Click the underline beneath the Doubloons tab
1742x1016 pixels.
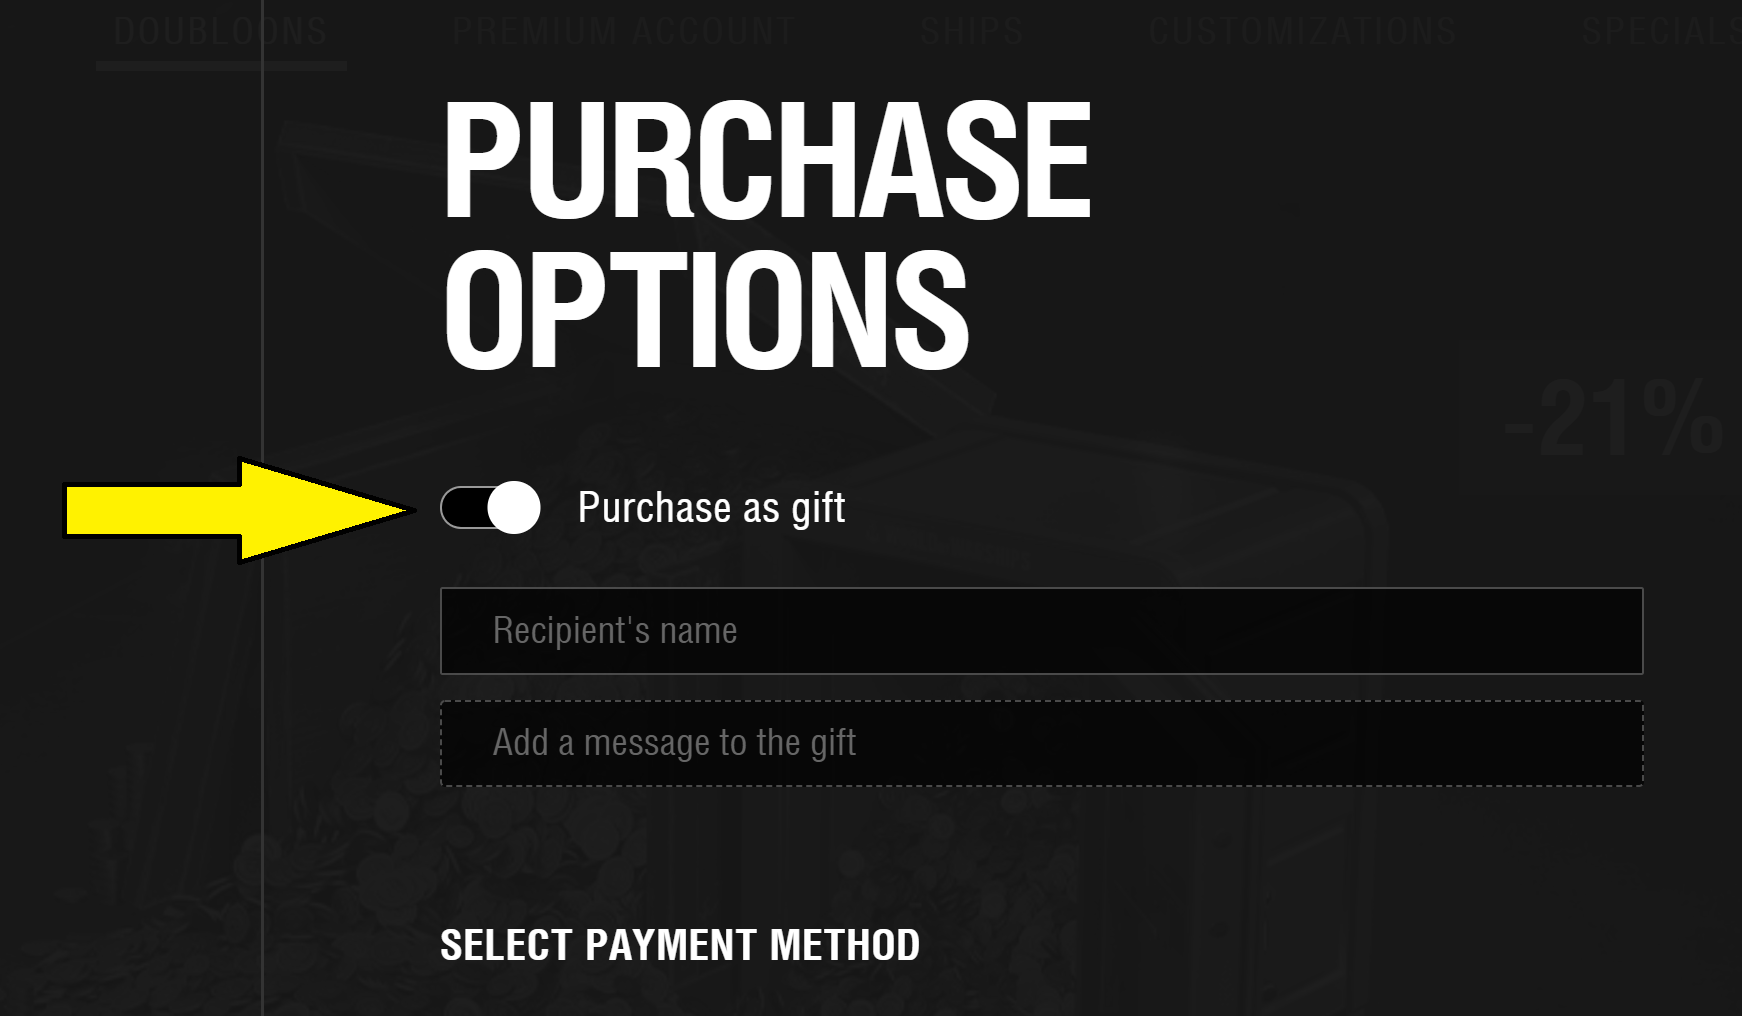(x=221, y=66)
